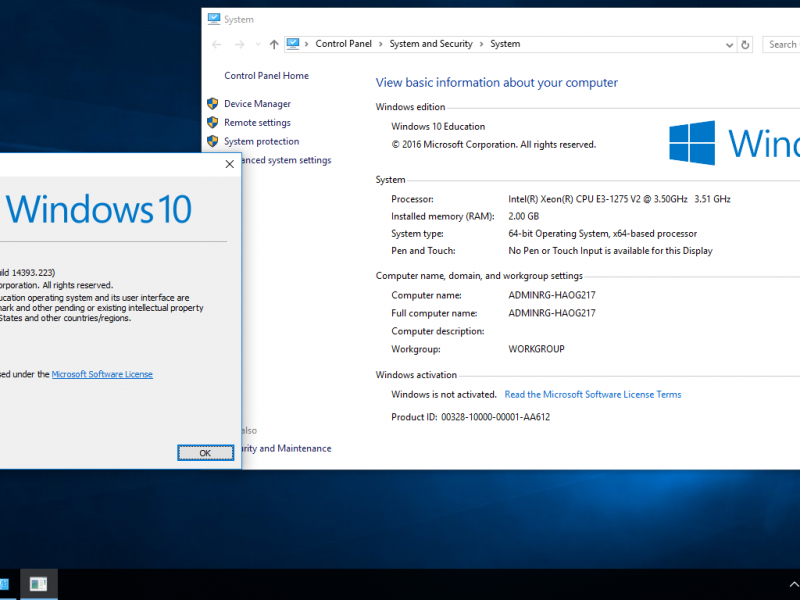Click the shield icon beside Remote settings
Viewport: 800px width, 600px height.
click(x=213, y=122)
